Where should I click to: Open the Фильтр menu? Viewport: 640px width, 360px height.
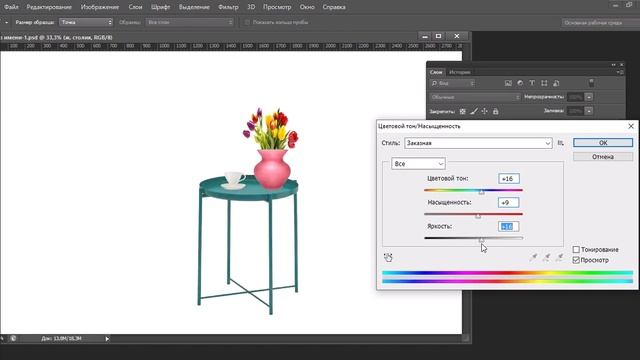click(228, 7)
